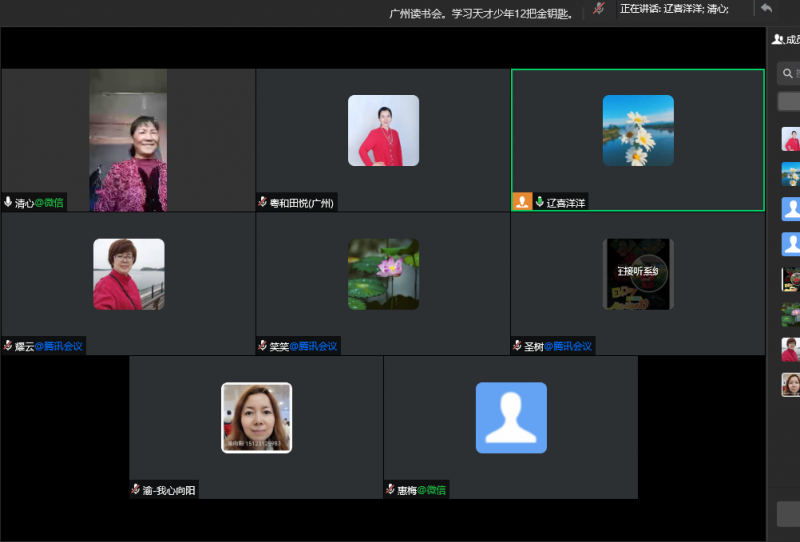Click muted mic icon next to 圣树
This screenshot has height=542, width=800.
coord(518,346)
